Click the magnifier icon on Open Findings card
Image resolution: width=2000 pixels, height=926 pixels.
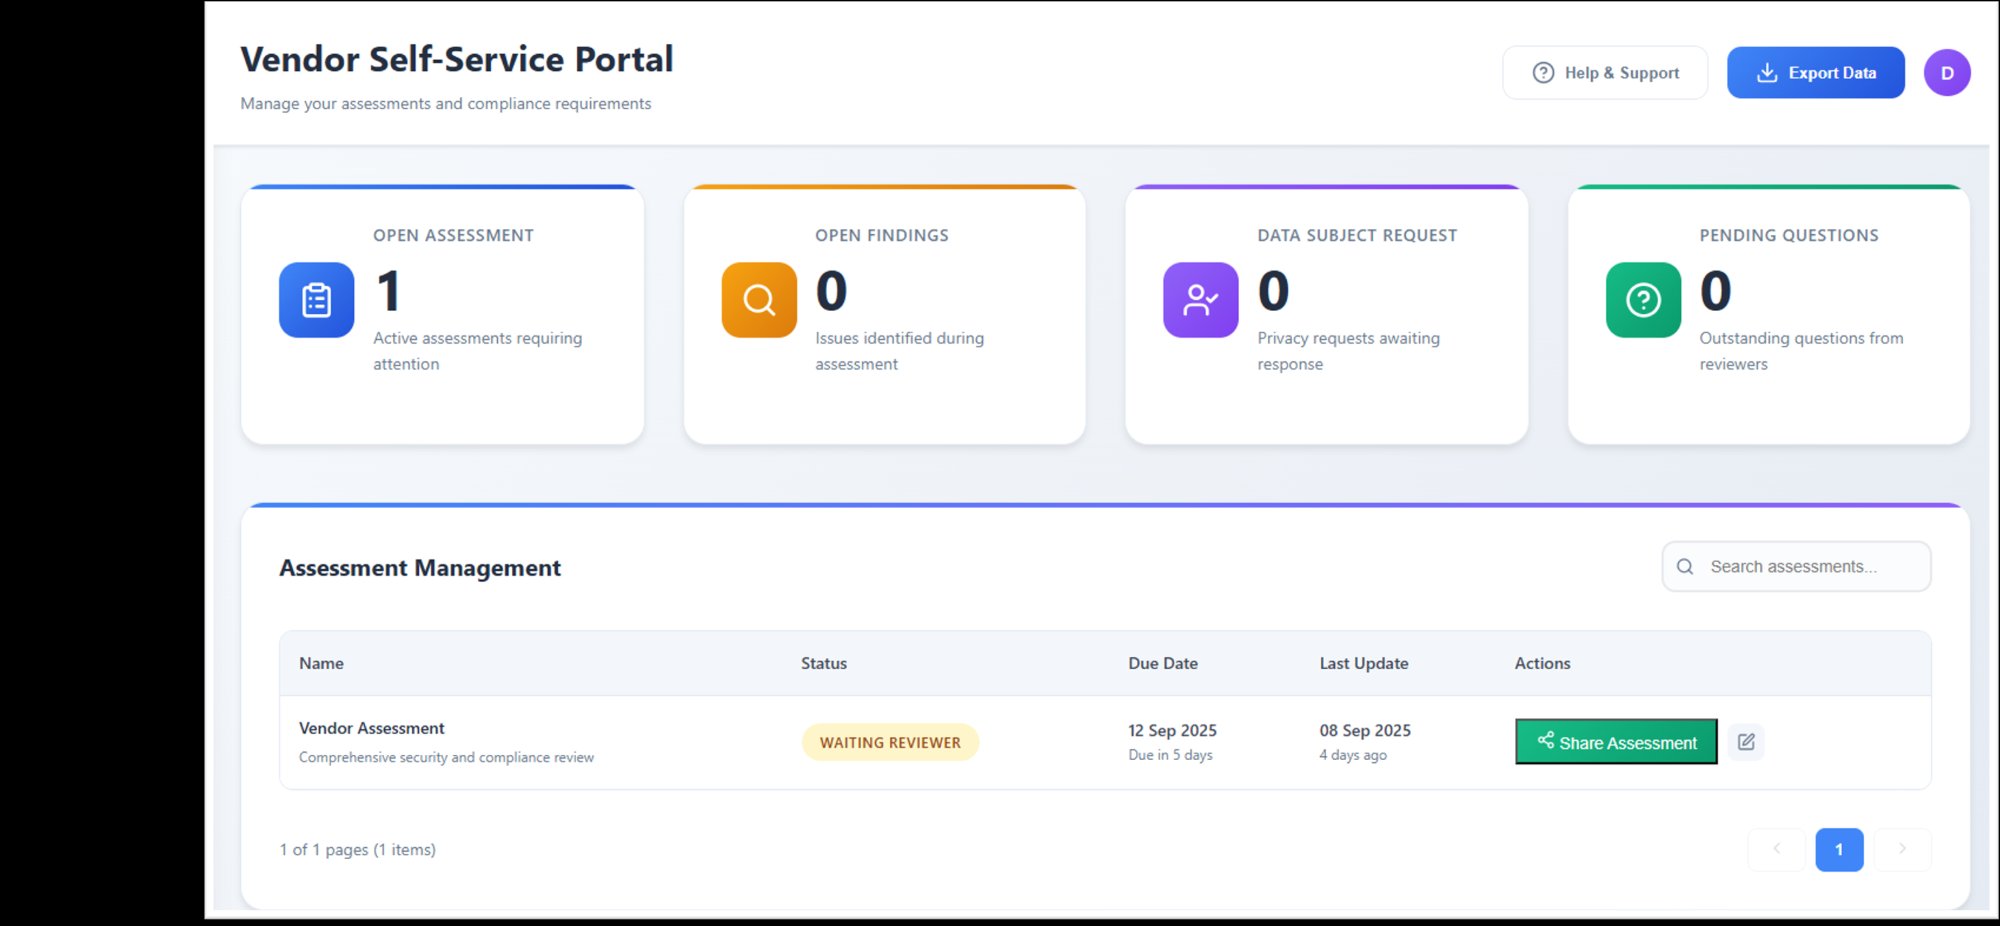(758, 299)
